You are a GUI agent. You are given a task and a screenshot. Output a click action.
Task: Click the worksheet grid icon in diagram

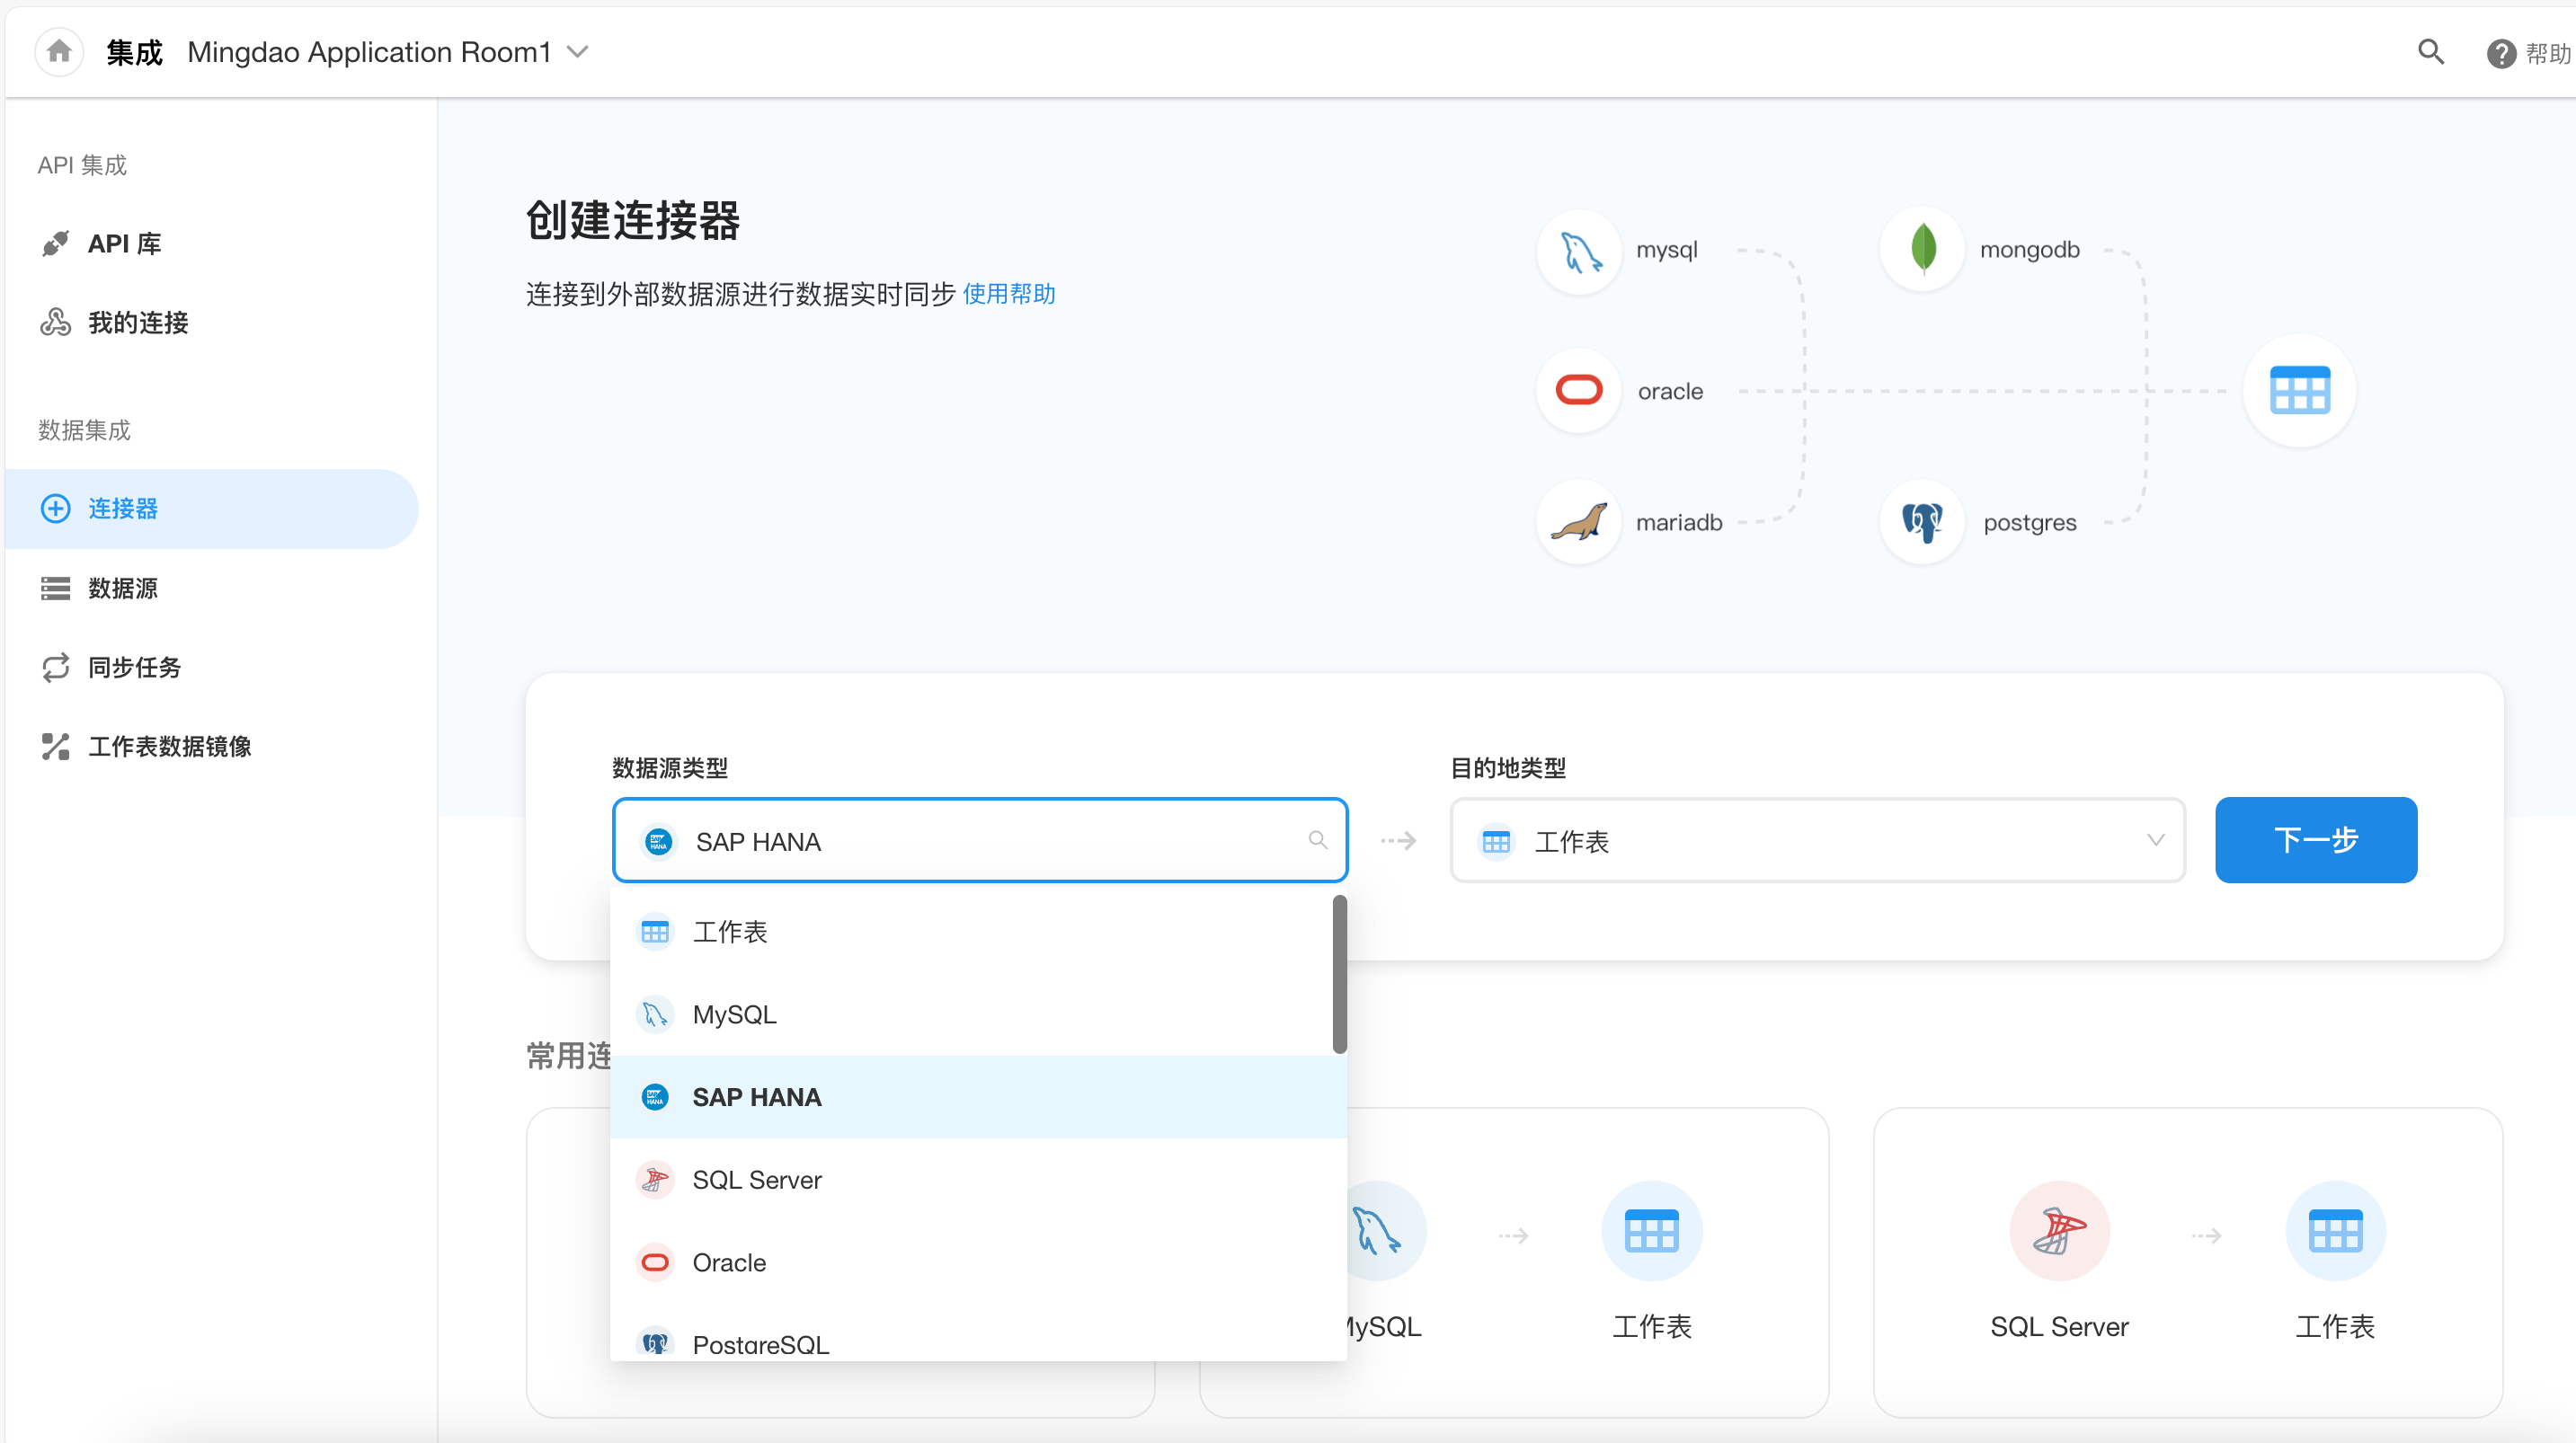pyautogui.click(x=2299, y=390)
